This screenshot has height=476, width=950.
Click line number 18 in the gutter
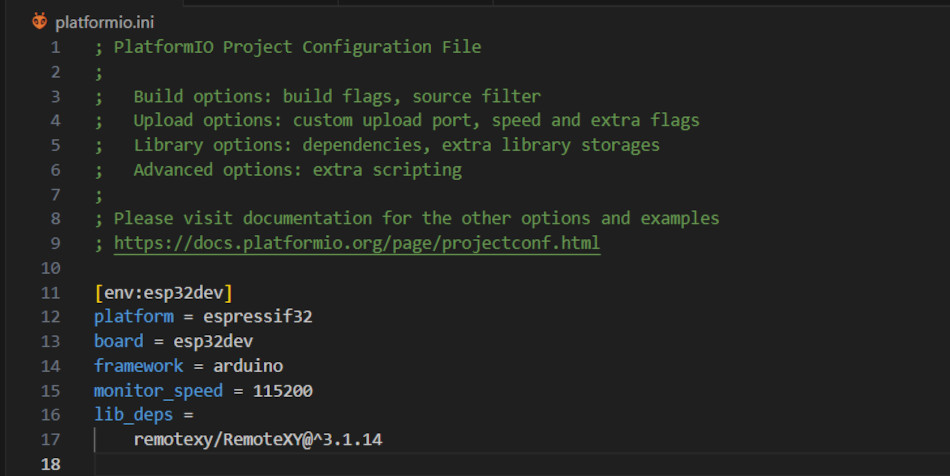pos(51,464)
